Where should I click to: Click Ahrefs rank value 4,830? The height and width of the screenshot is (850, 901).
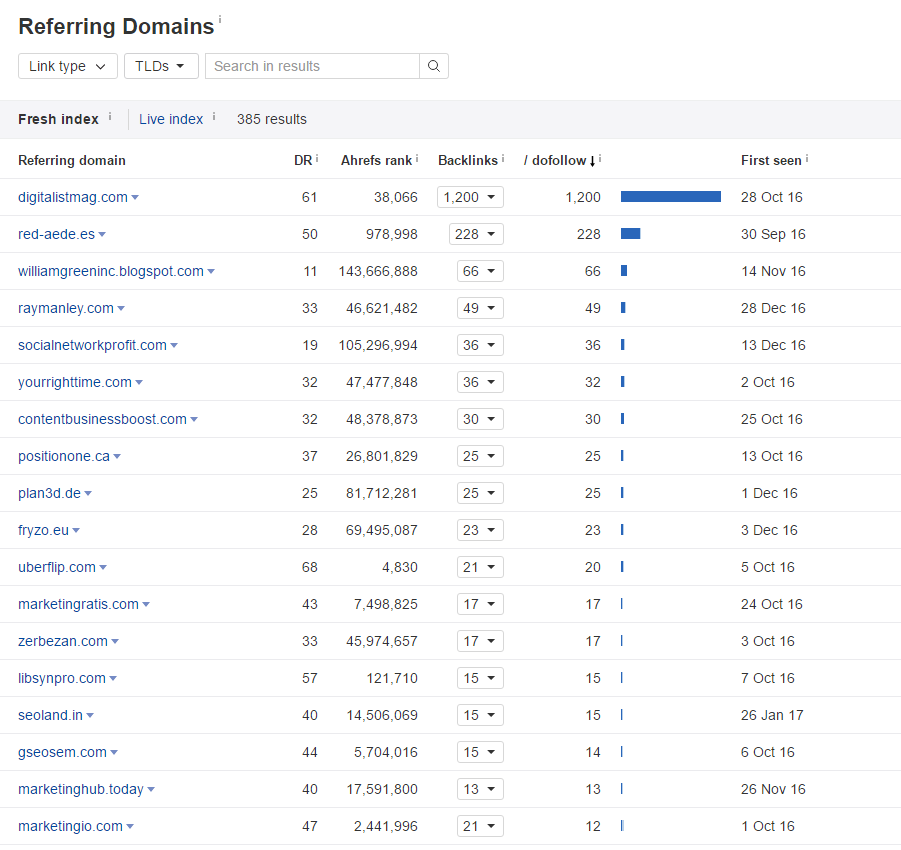coord(400,567)
